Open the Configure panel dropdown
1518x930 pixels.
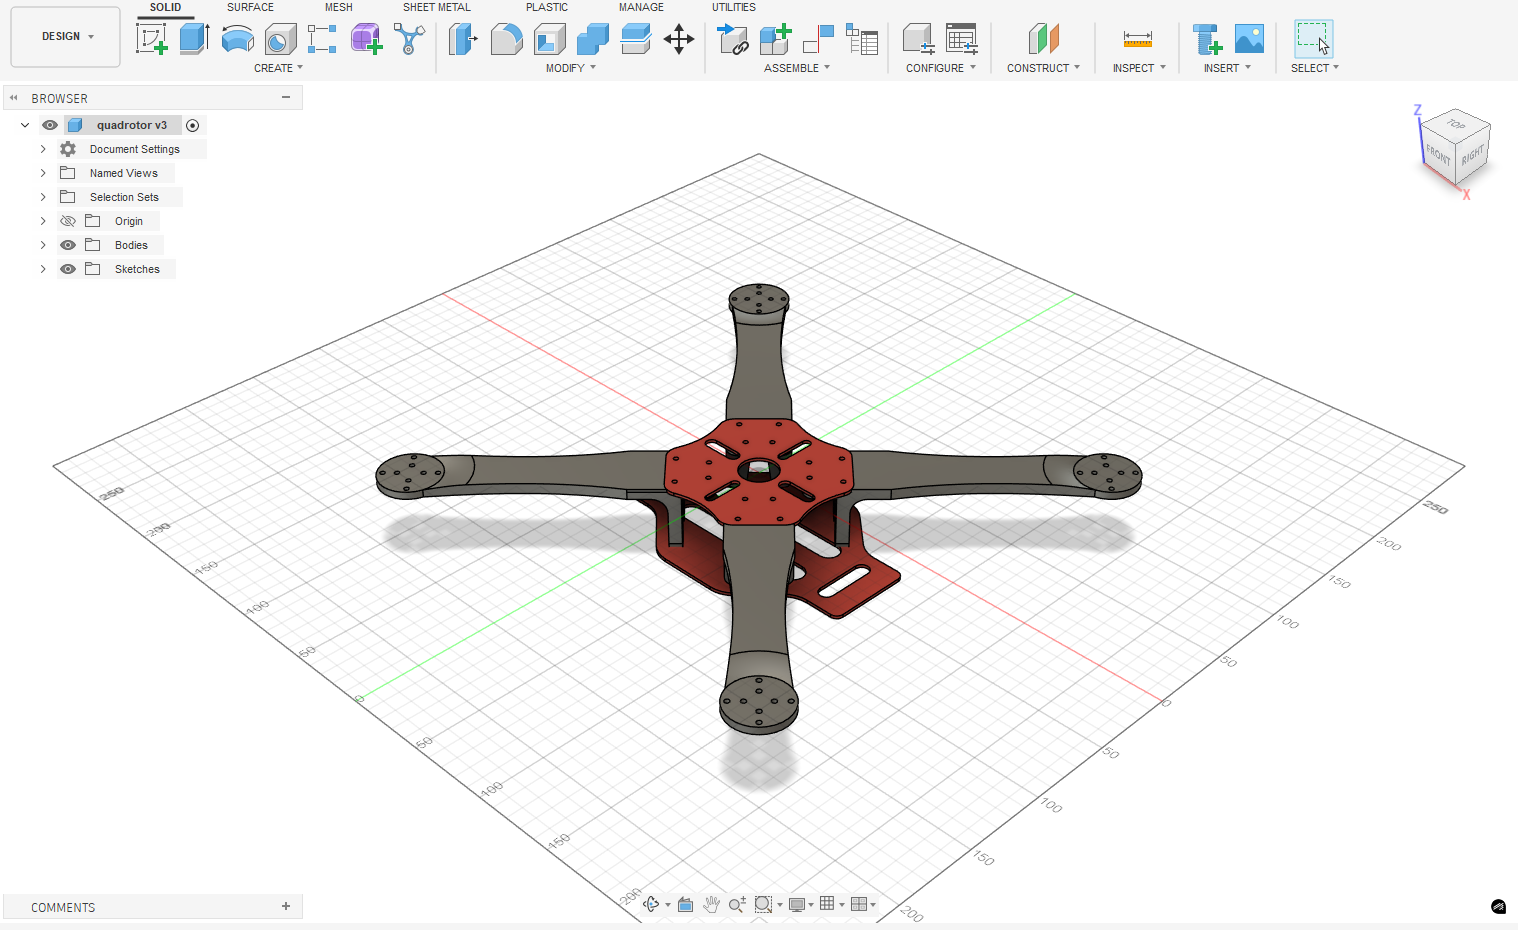click(941, 68)
